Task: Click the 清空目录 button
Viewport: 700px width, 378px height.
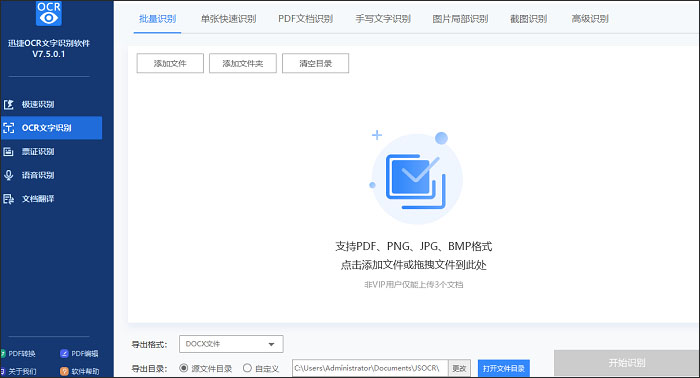Action: [316, 63]
